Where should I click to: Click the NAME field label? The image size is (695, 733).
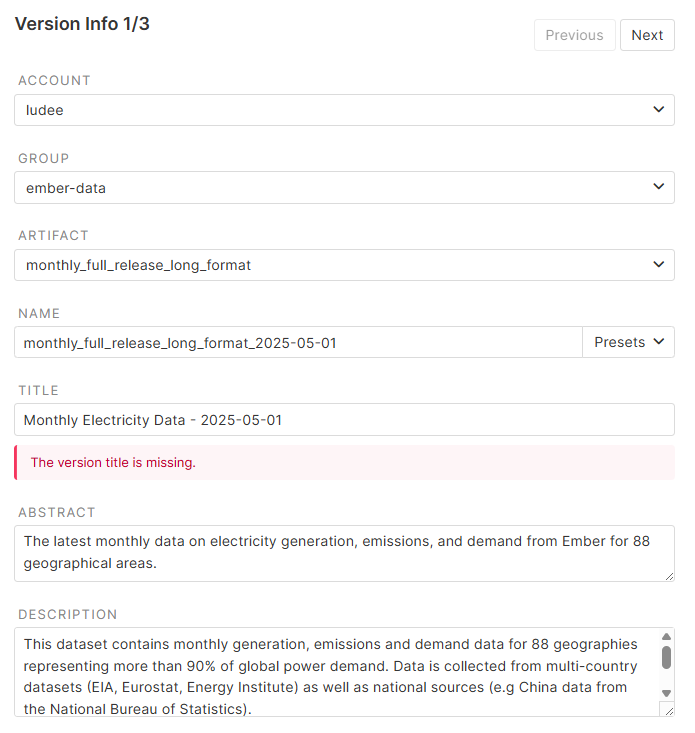pyautogui.click(x=39, y=314)
